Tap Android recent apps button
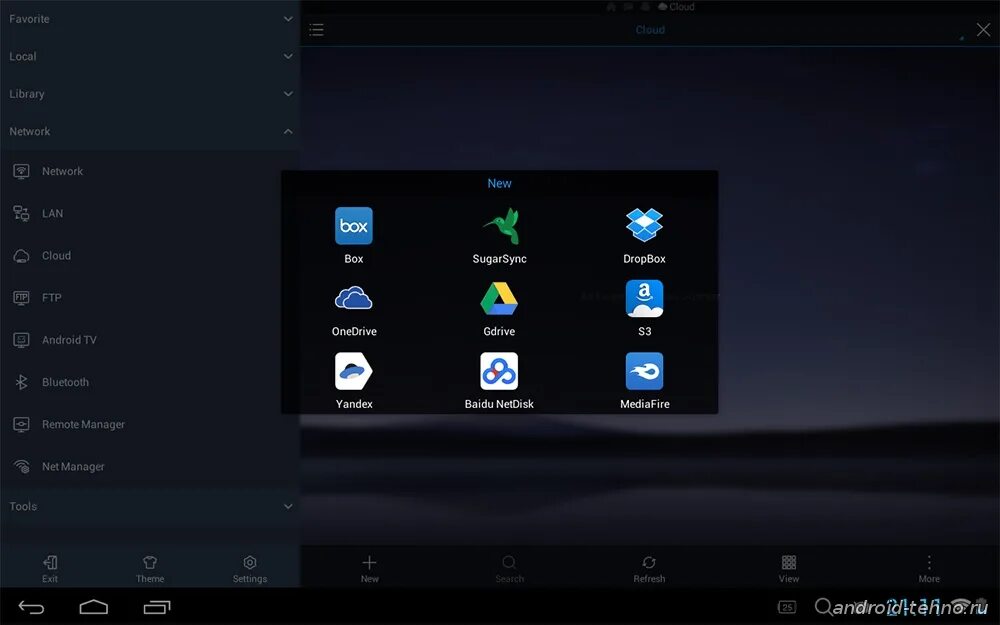 pyautogui.click(x=157, y=607)
